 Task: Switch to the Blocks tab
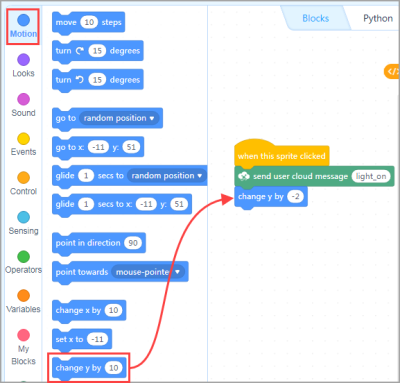(315, 18)
